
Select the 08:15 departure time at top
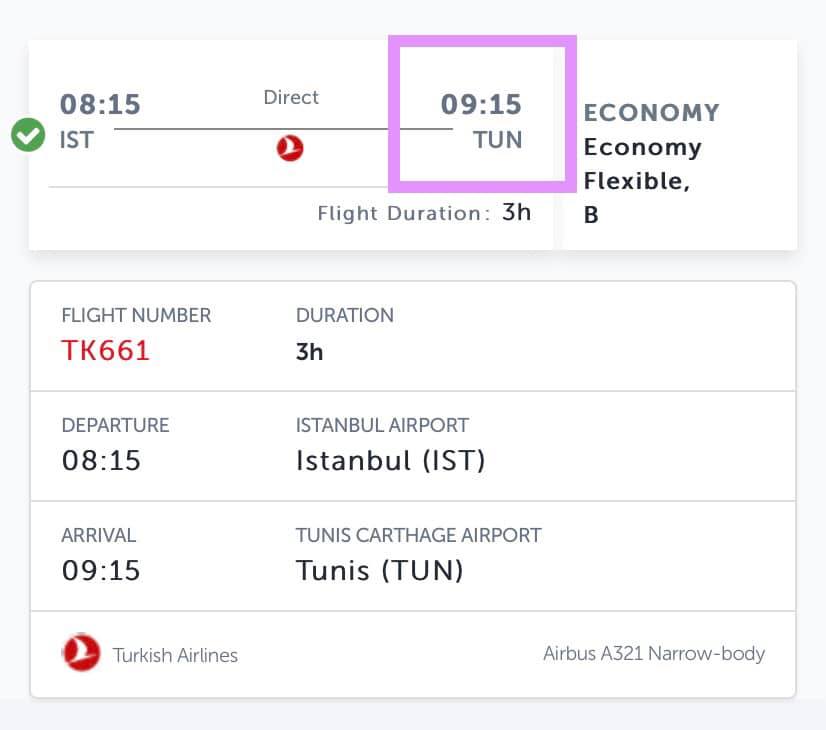coord(100,104)
